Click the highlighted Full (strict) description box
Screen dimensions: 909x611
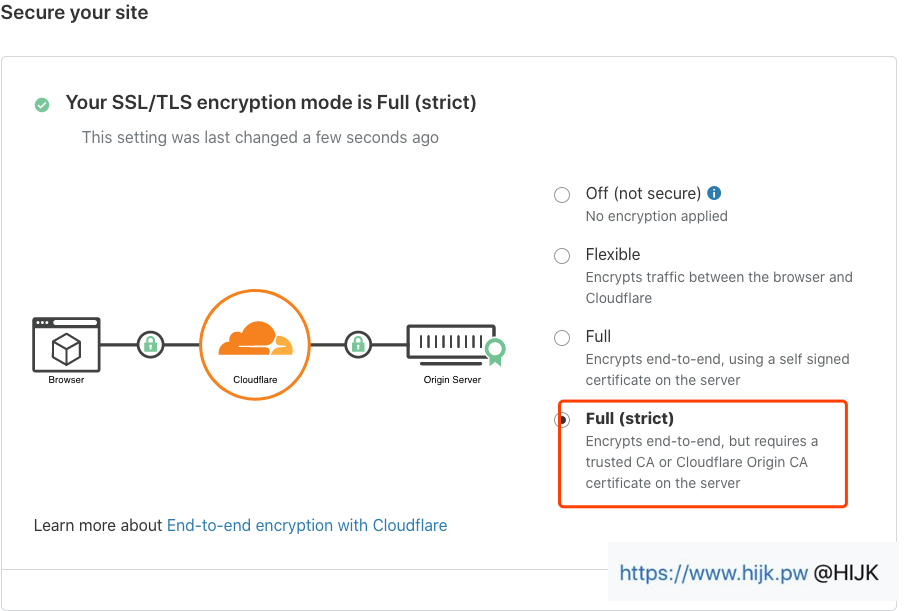click(703, 453)
